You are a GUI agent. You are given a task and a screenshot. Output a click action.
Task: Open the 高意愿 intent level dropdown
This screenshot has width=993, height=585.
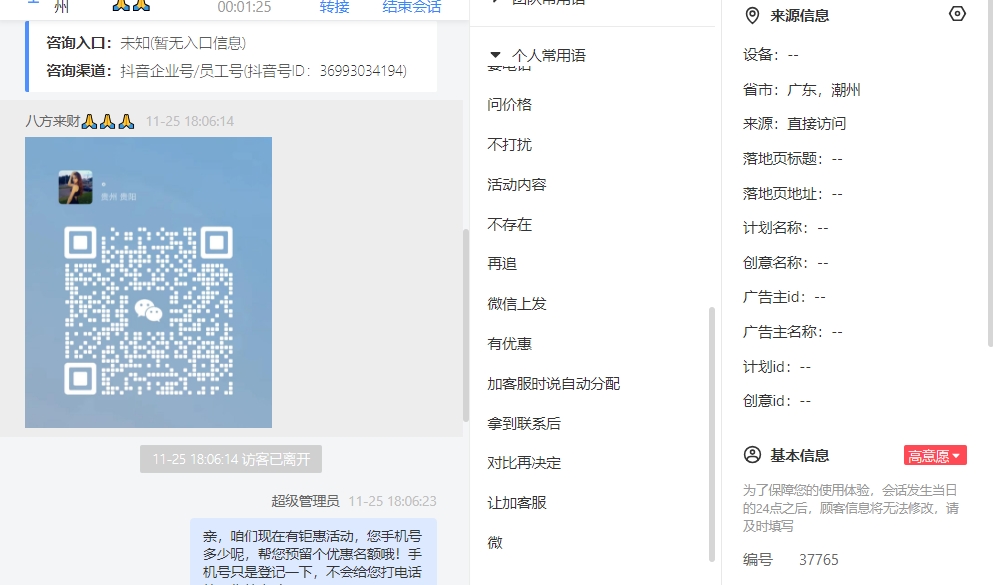point(935,455)
